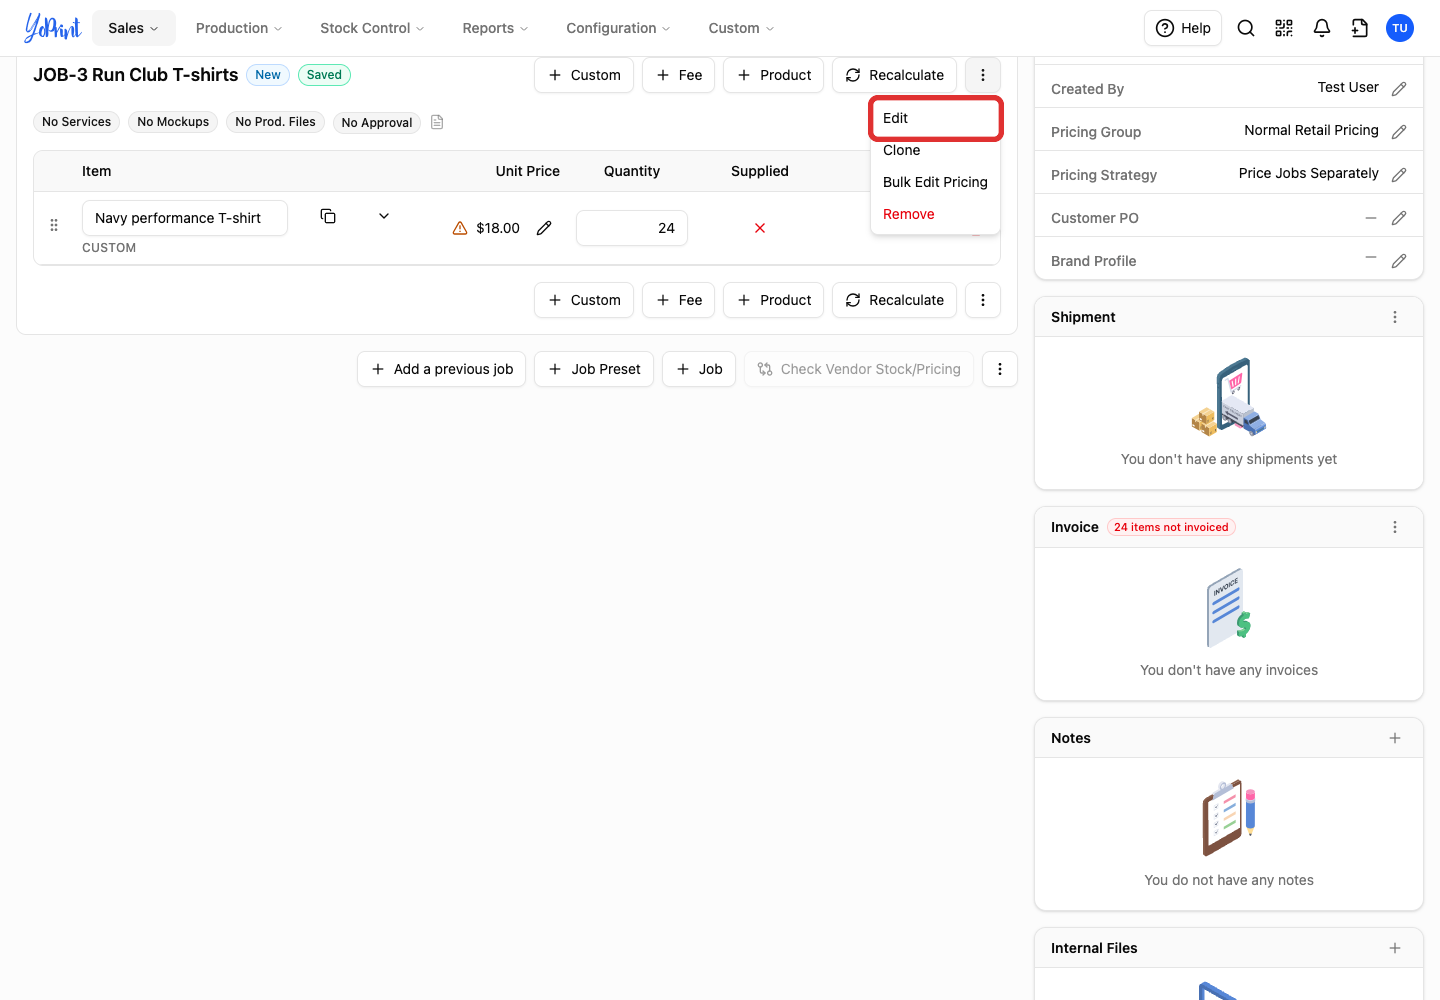The width and height of the screenshot is (1440, 1000).
Task: Open the notifications bell
Action: tap(1322, 28)
